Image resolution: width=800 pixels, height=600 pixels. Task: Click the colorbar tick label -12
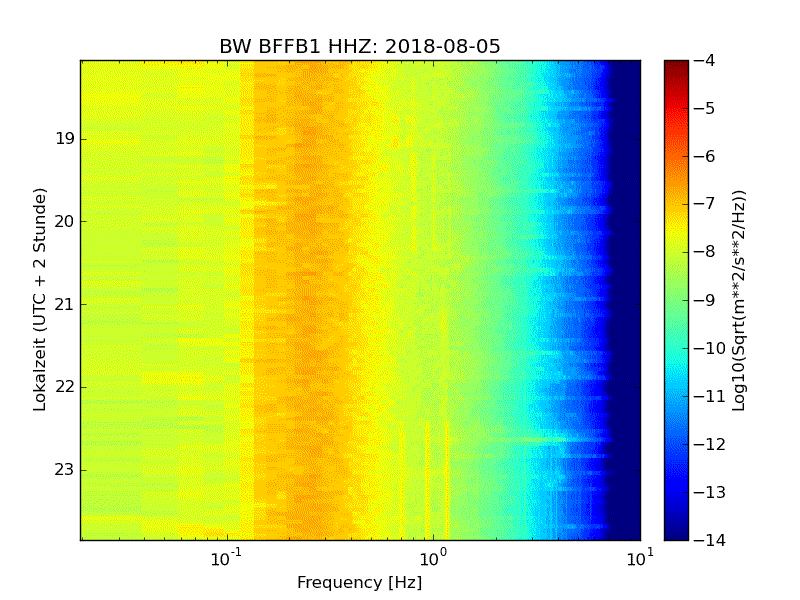coord(710,444)
